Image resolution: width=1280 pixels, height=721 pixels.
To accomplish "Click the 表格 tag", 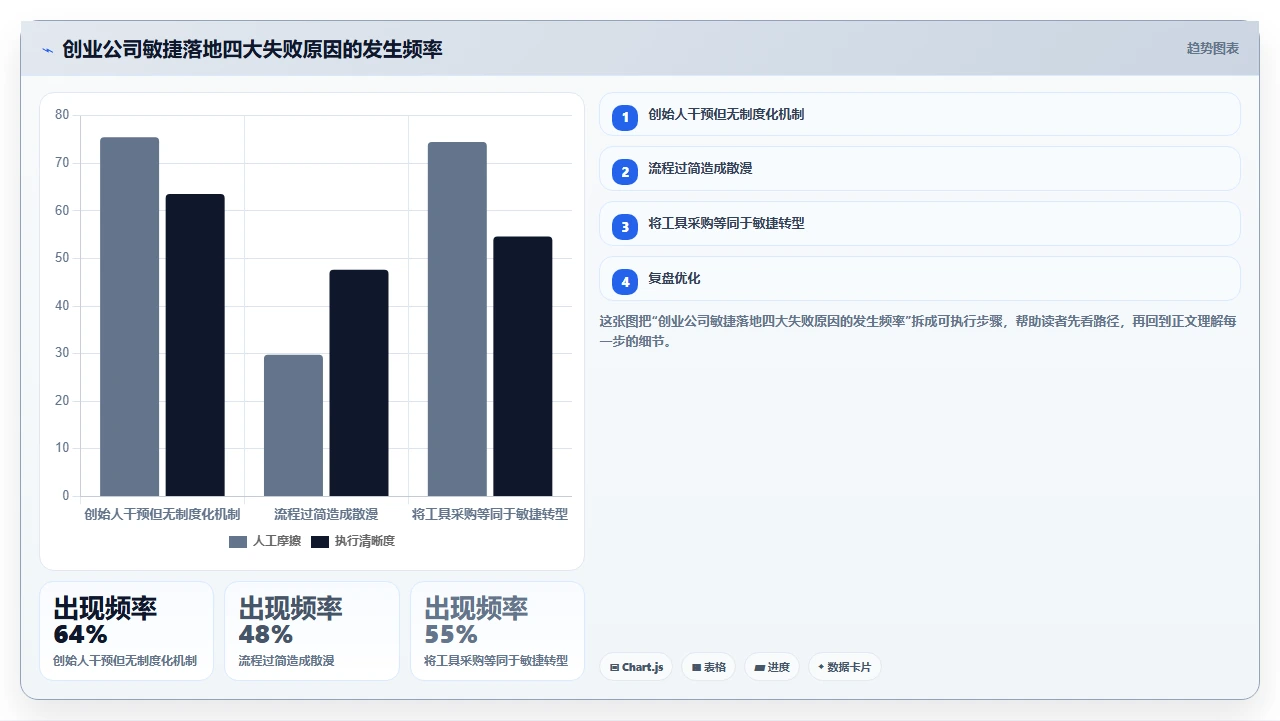I will [709, 667].
